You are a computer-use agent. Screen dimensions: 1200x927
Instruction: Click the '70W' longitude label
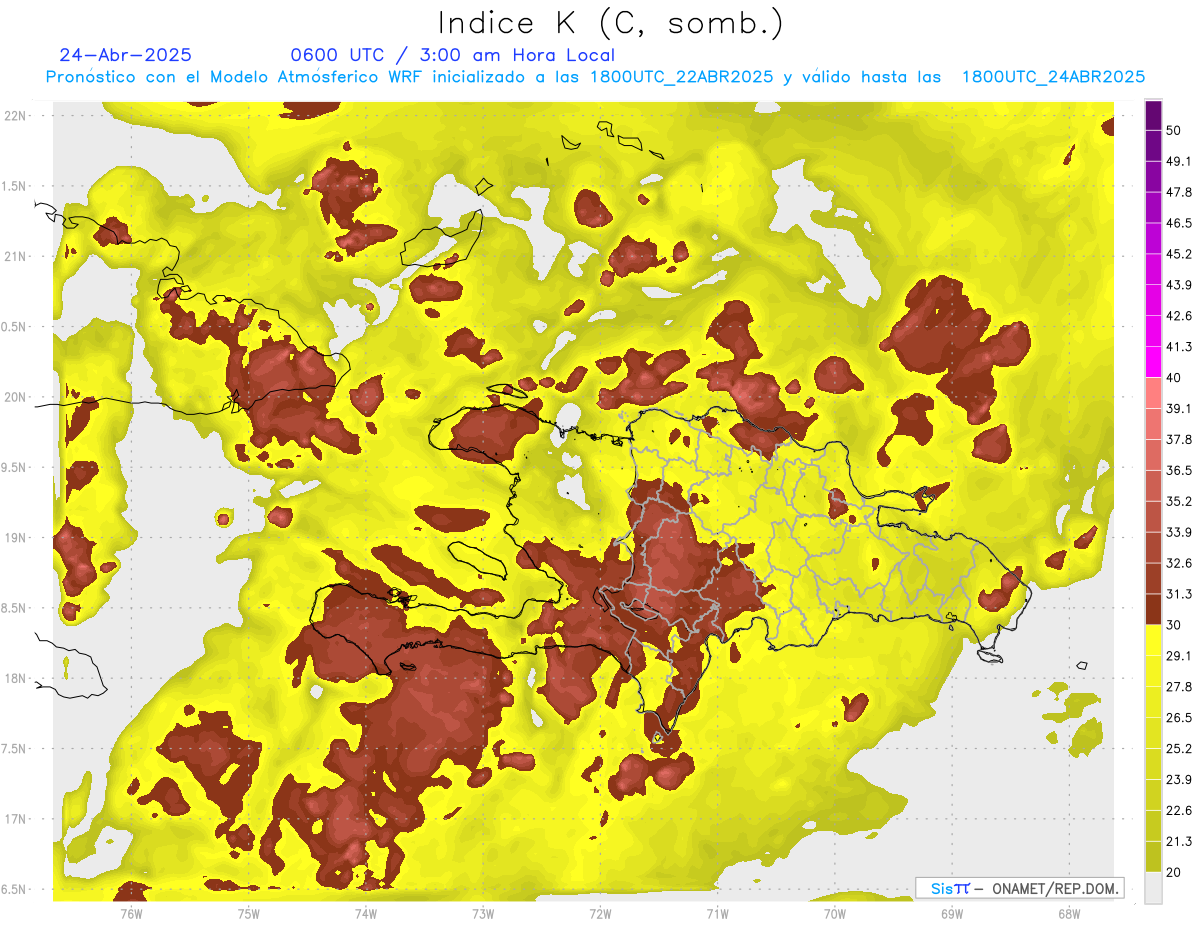coord(835,913)
